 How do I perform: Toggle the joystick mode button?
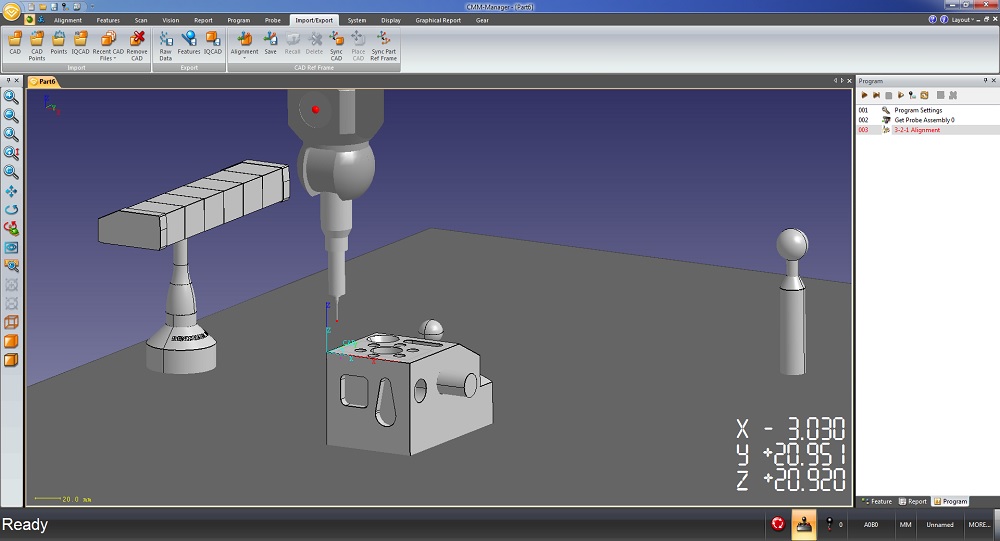click(802, 524)
